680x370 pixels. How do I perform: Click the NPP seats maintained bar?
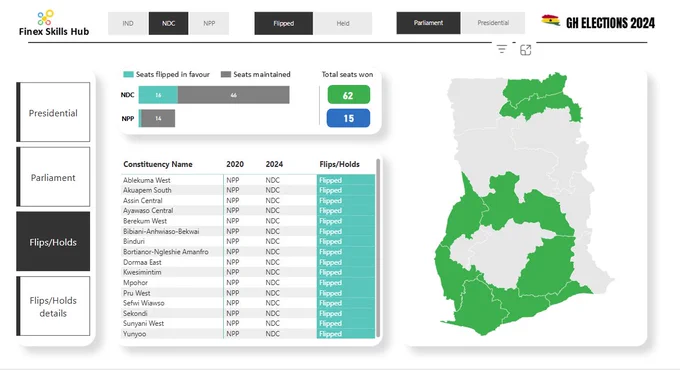158,118
